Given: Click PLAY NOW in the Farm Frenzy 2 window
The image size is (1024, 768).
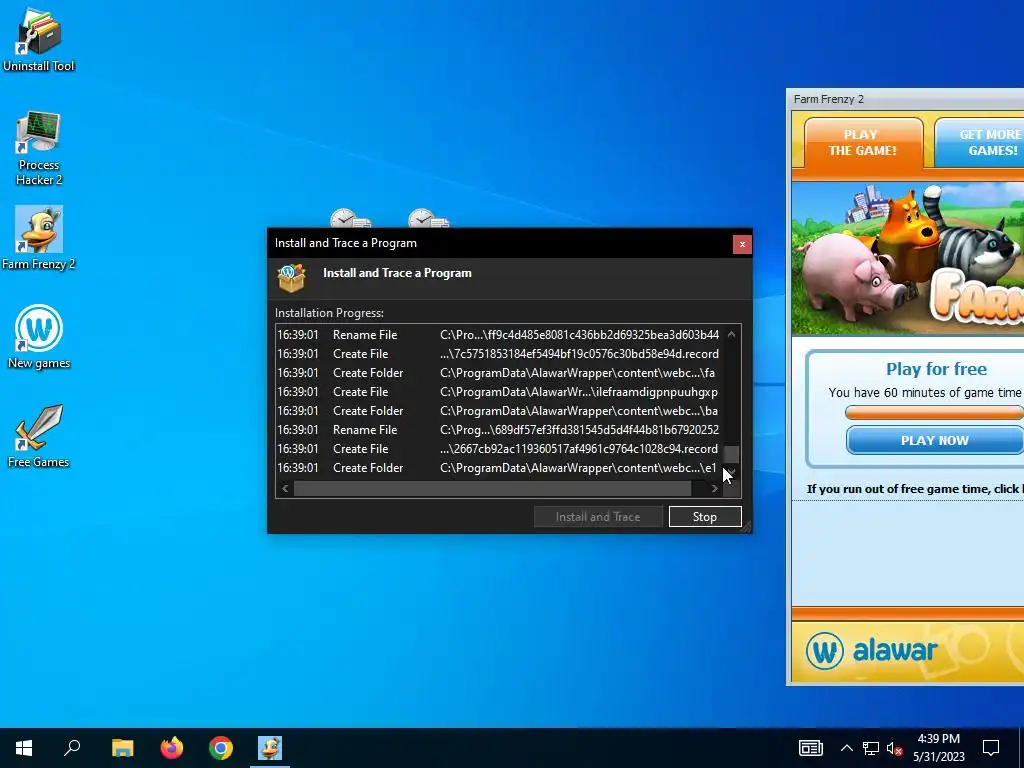Looking at the screenshot, I should pos(935,440).
